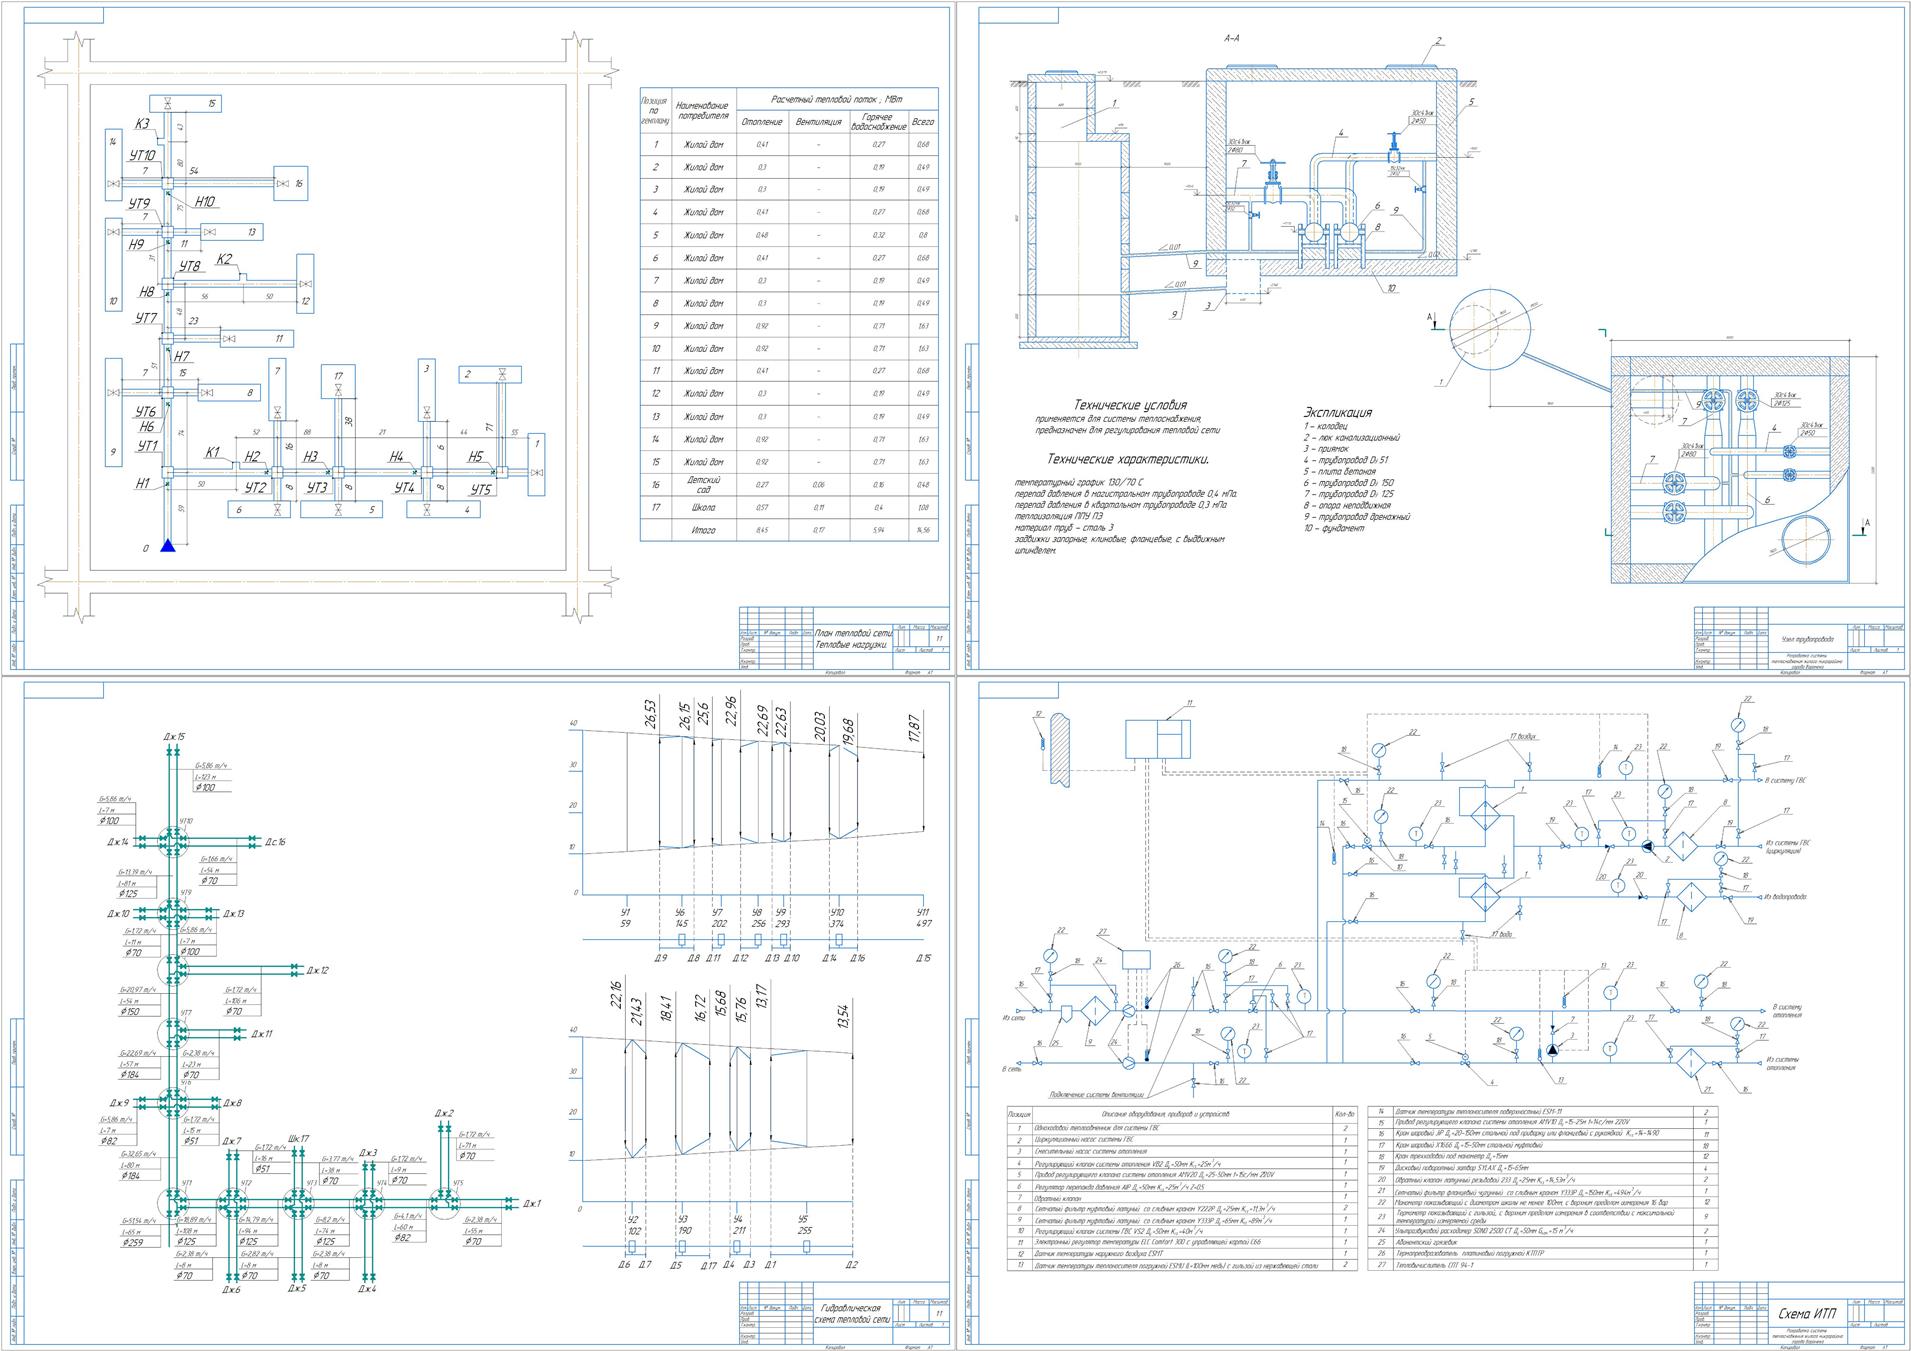Click the 'Из водопровода' label on ITP scheme
Viewport: 1911px width, 1351px height.
click(1786, 897)
